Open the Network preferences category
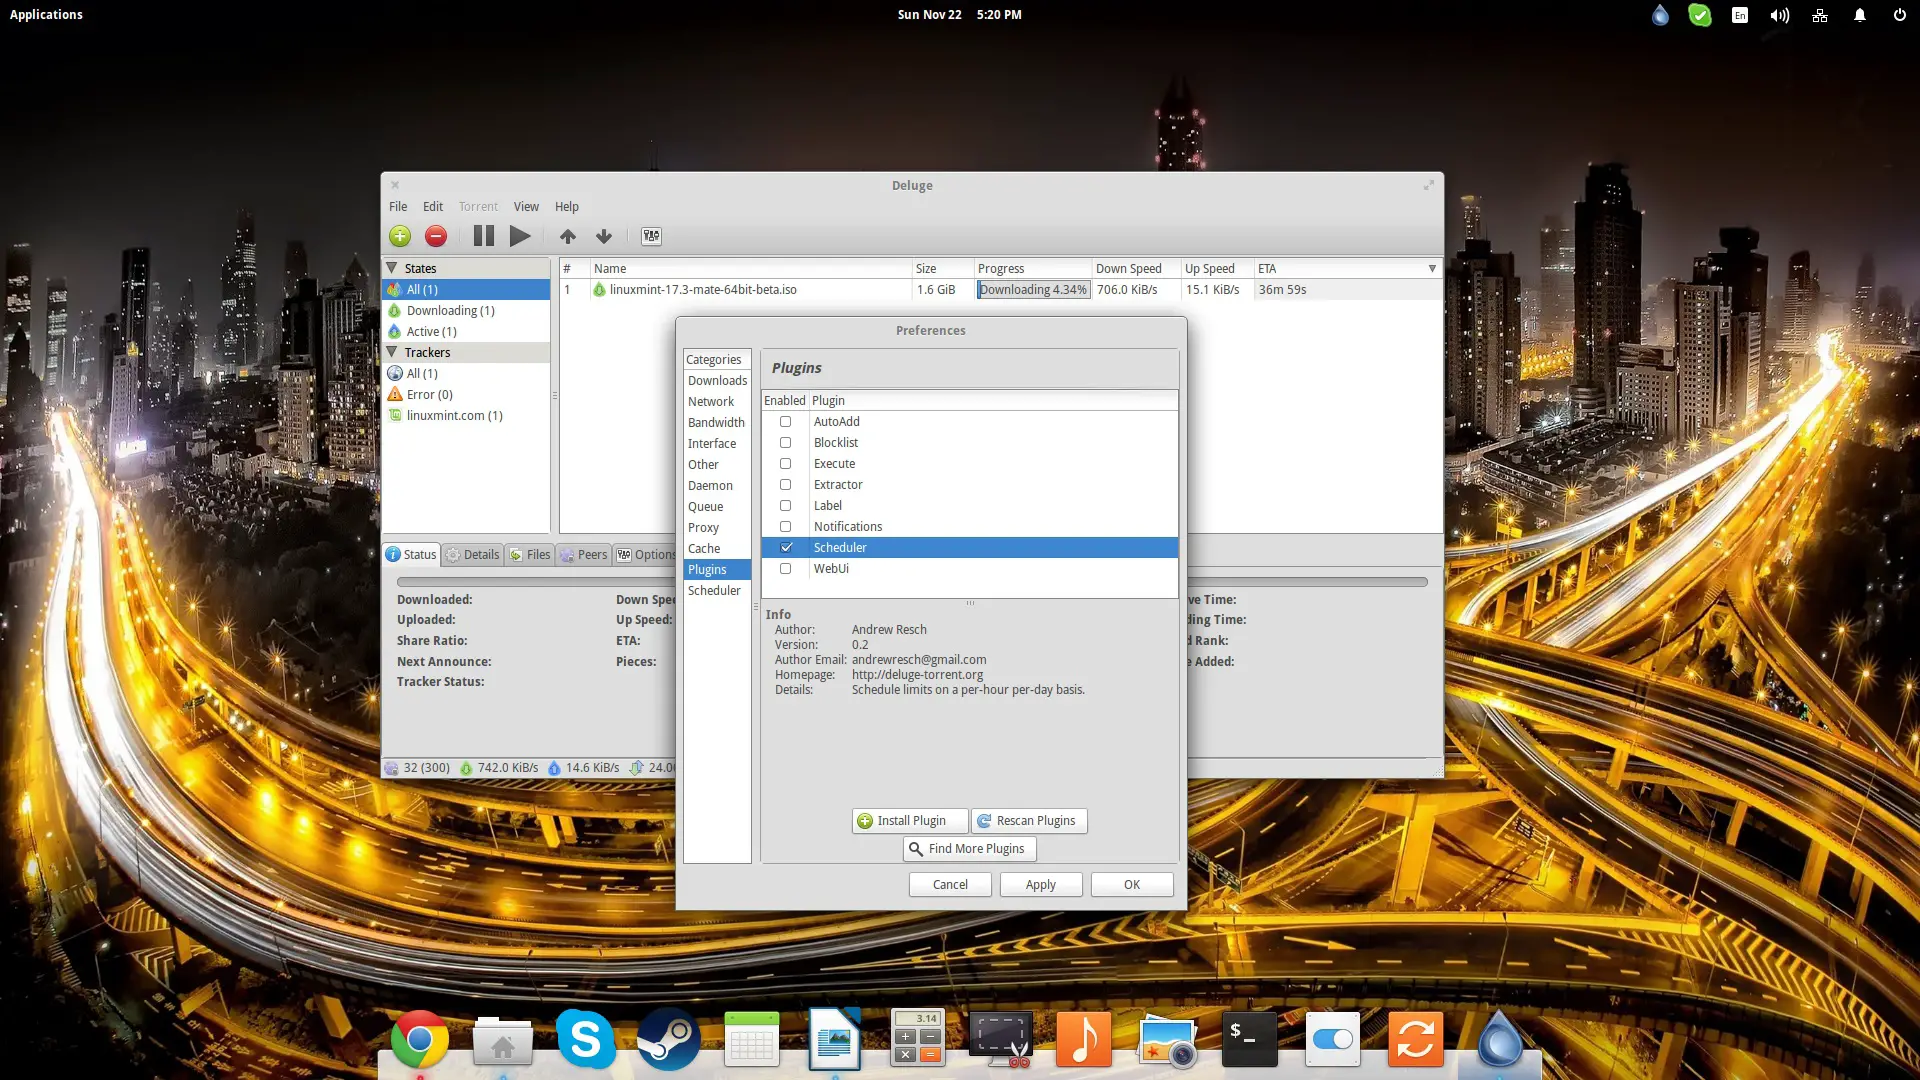1920x1080 pixels. pyautogui.click(x=717, y=401)
